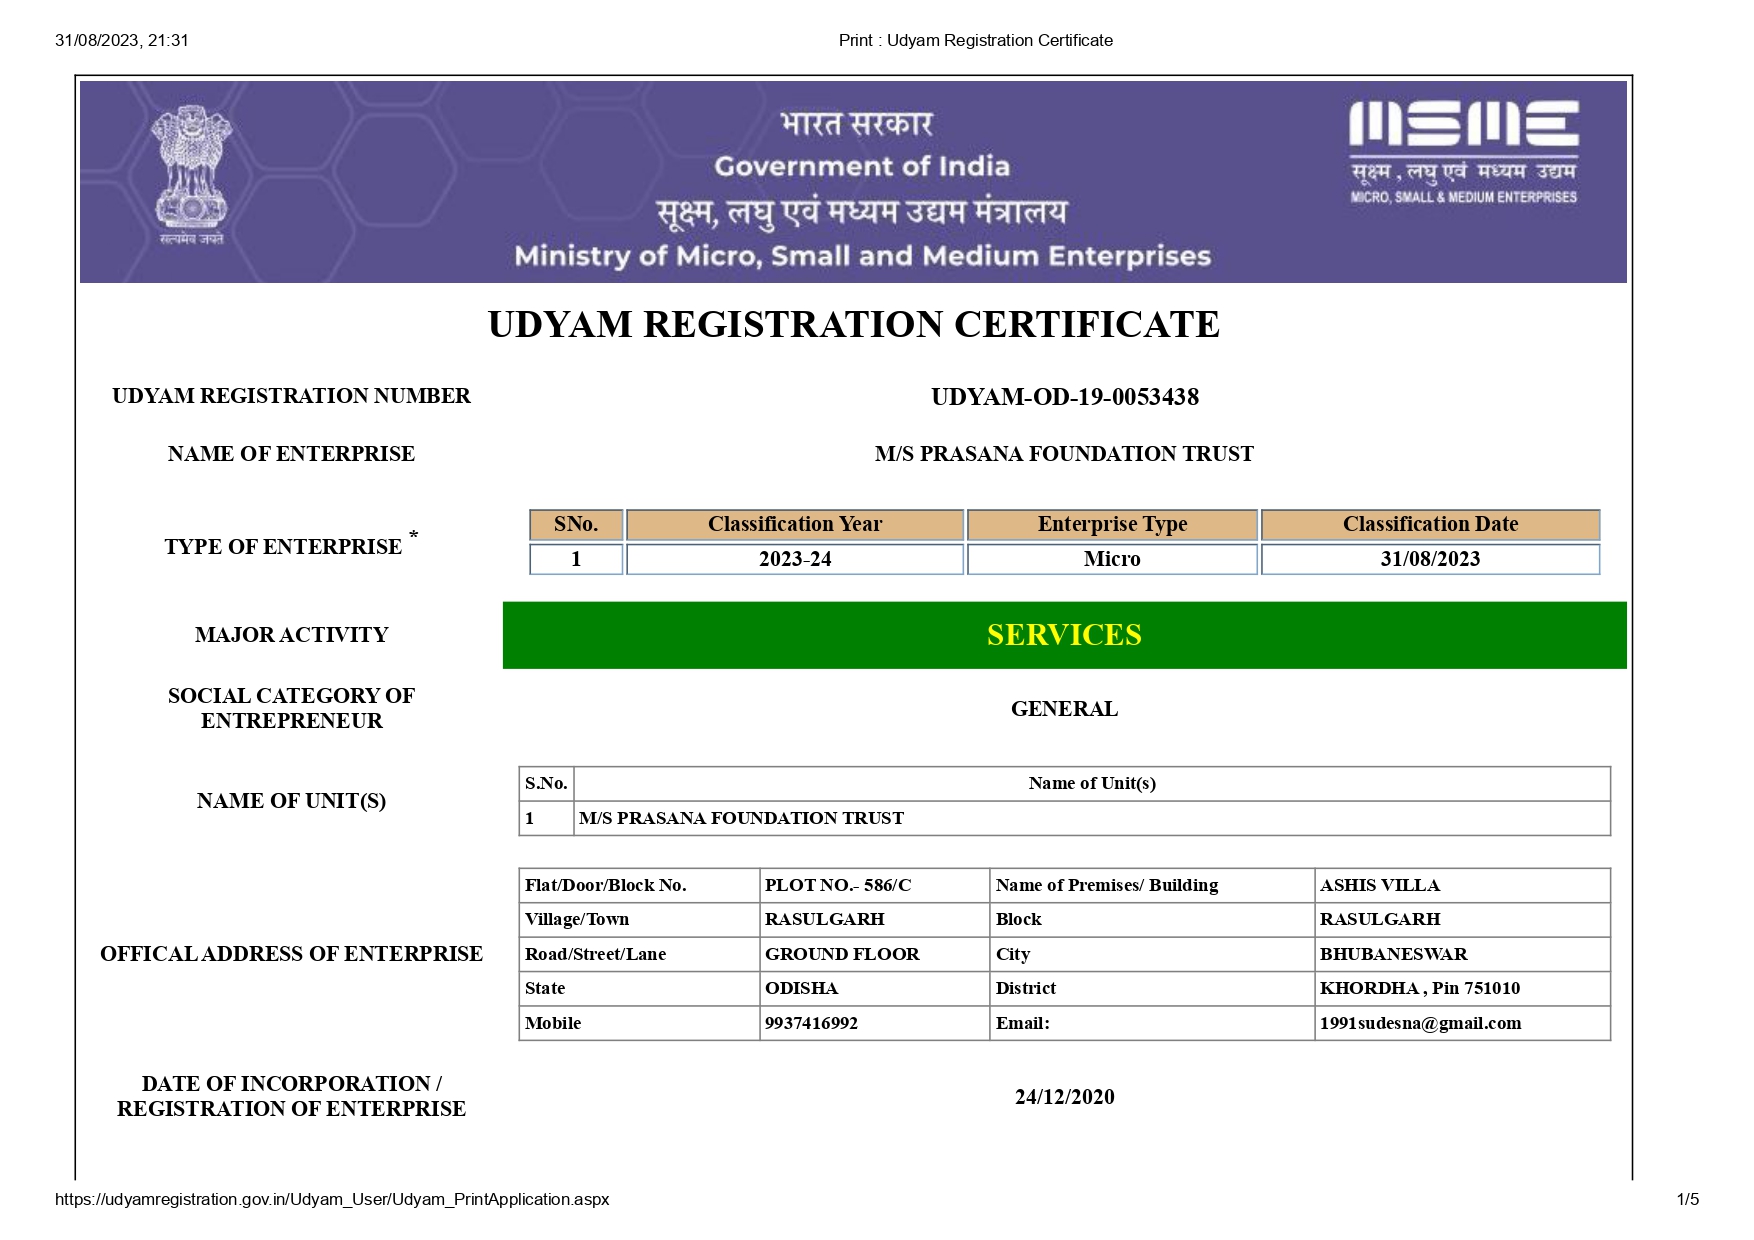This screenshot has width=1754, height=1240.
Task: Click the NAME OF ENTERPRISE label
Action: [x=291, y=454]
